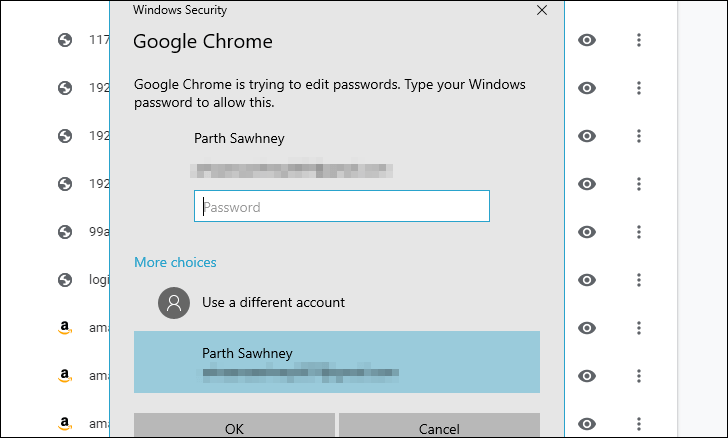Toggle password visibility for the logi entry
The width and height of the screenshot is (728, 438).
coord(587,280)
